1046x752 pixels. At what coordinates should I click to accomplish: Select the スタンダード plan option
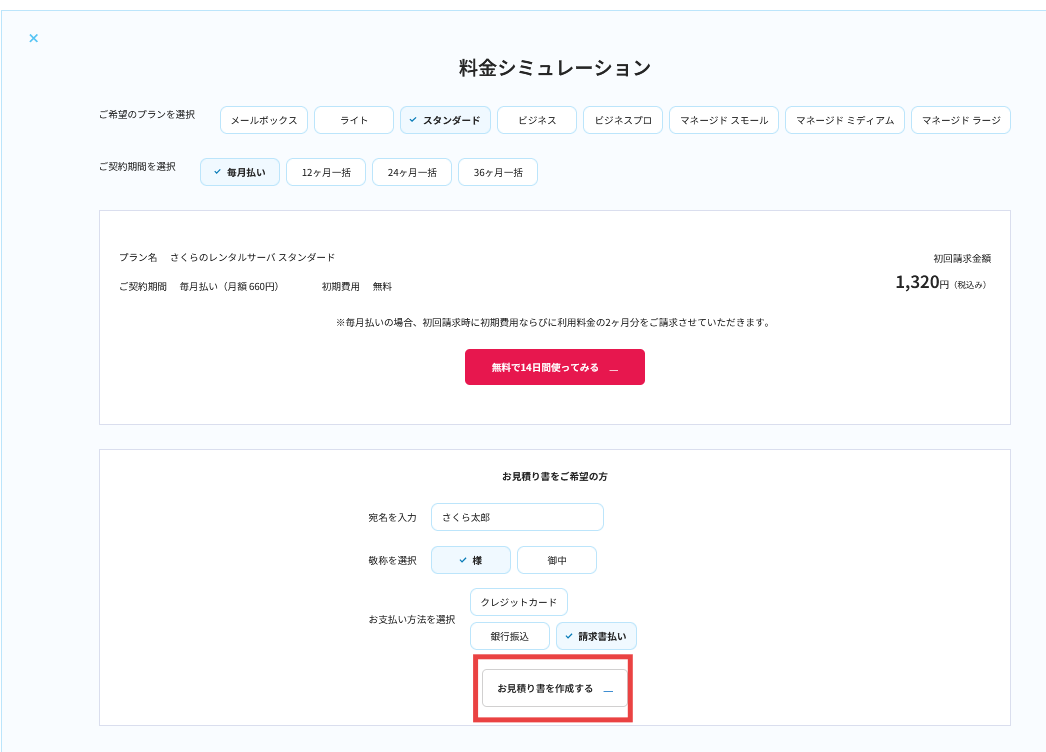[445, 120]
